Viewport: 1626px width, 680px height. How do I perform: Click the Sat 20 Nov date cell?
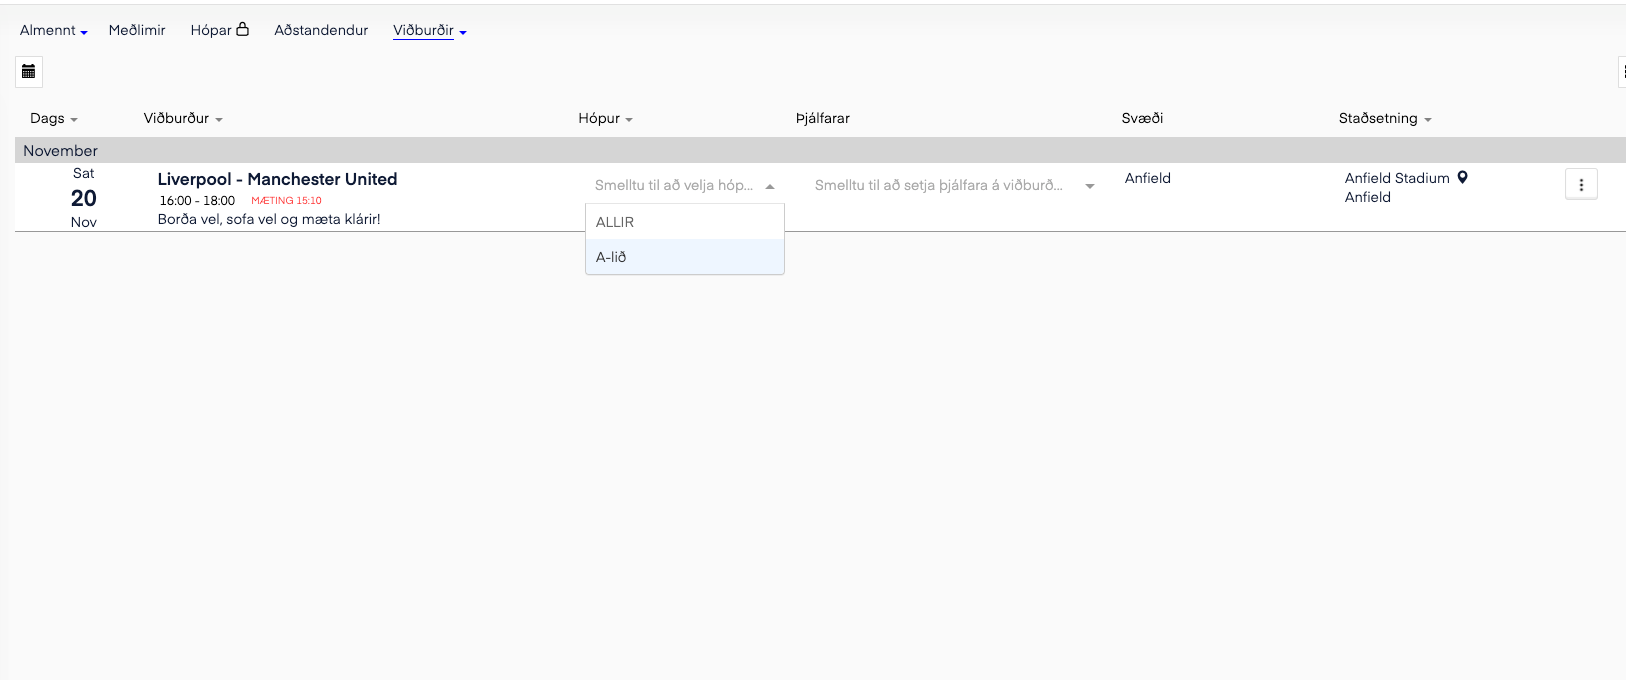[84, 198]
